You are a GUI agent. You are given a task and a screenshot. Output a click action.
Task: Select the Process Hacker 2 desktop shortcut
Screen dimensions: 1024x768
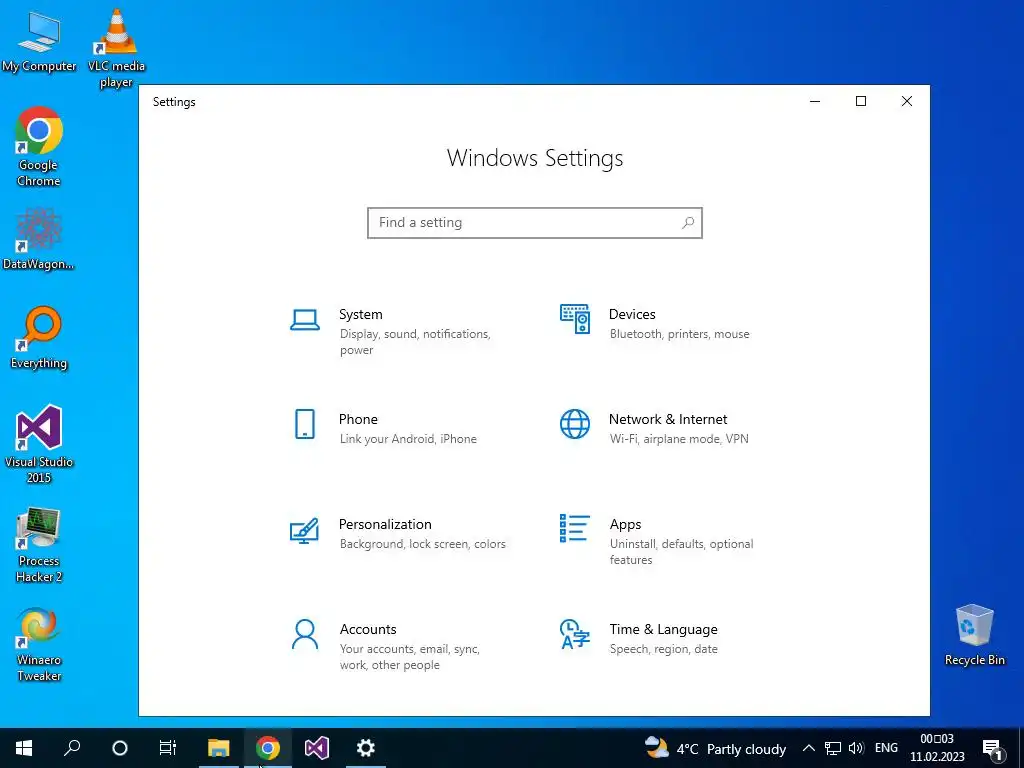point(39,545)
